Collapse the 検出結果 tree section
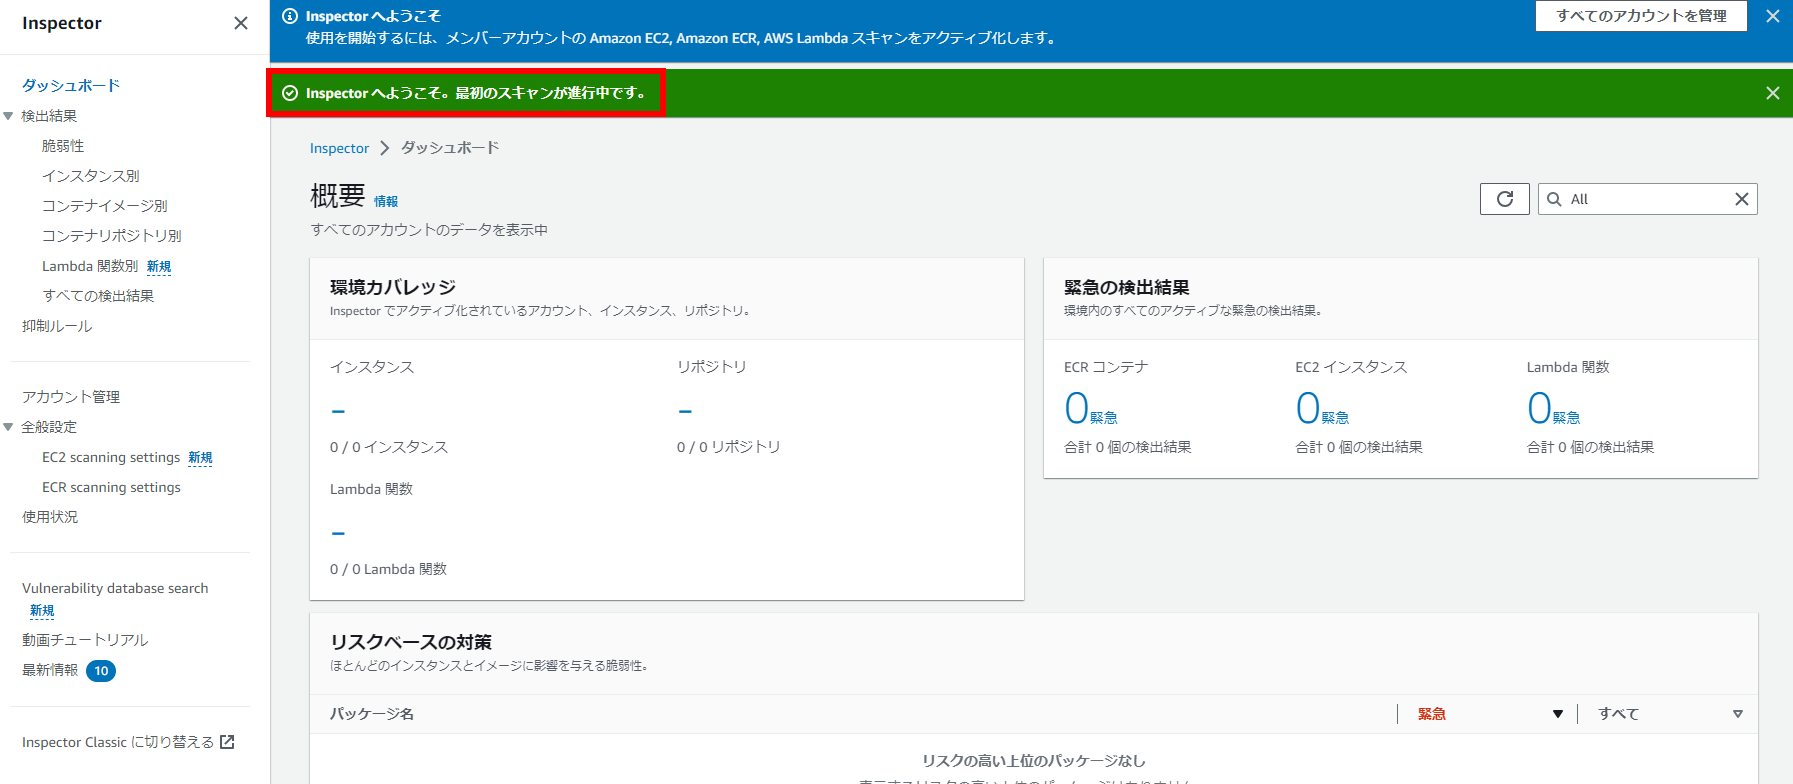 pos(8,116)
